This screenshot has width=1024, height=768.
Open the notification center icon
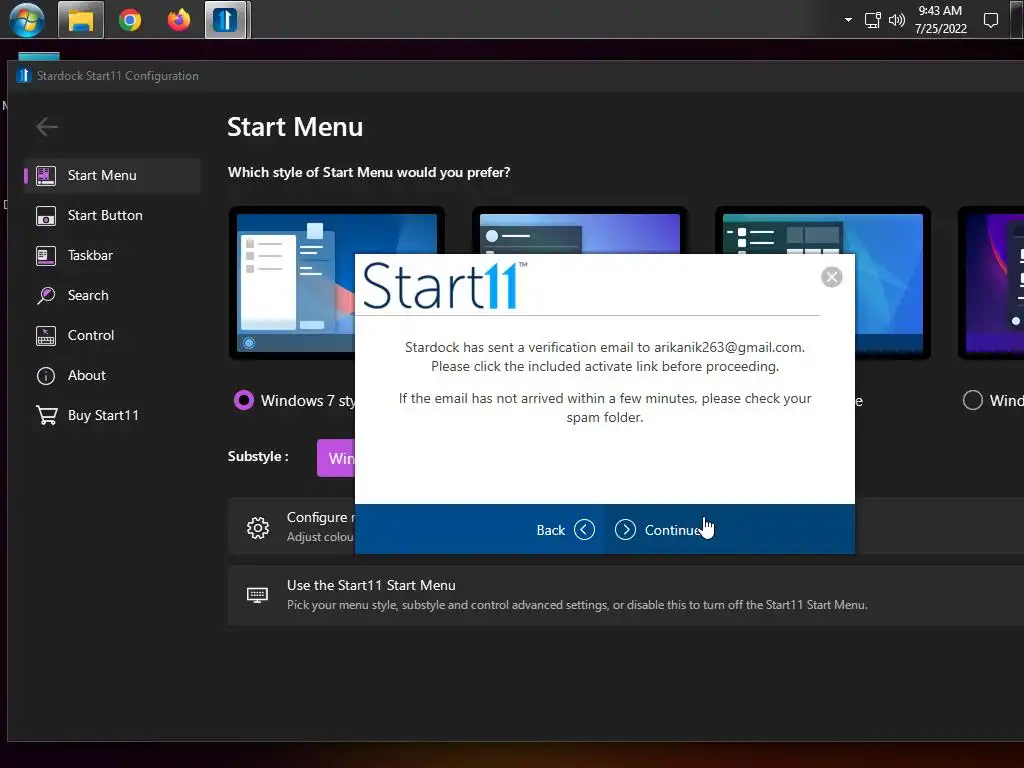pos(991,20)
